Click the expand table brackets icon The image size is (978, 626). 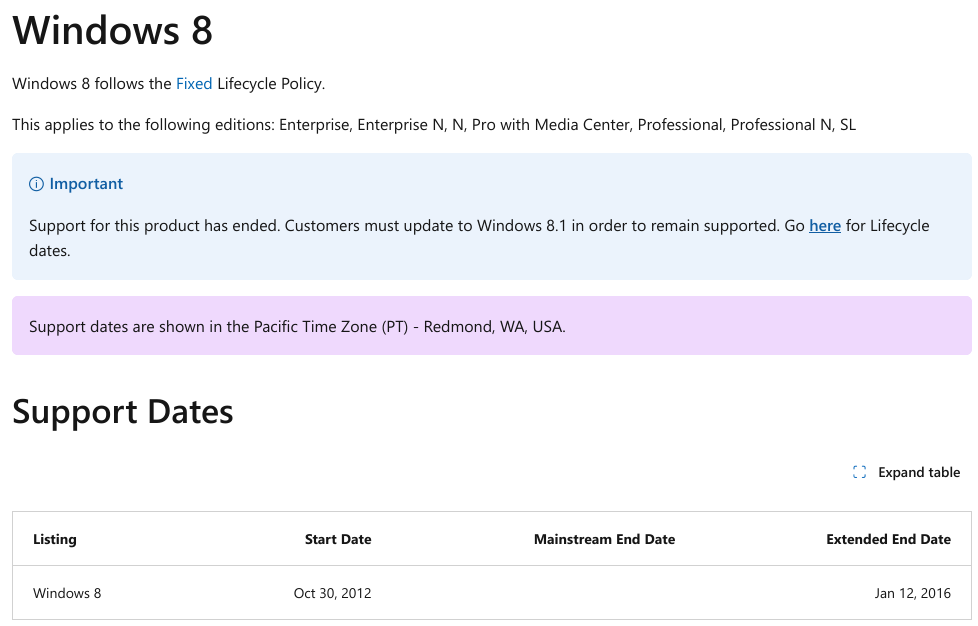pyautogui.click(x=859, y=473)
